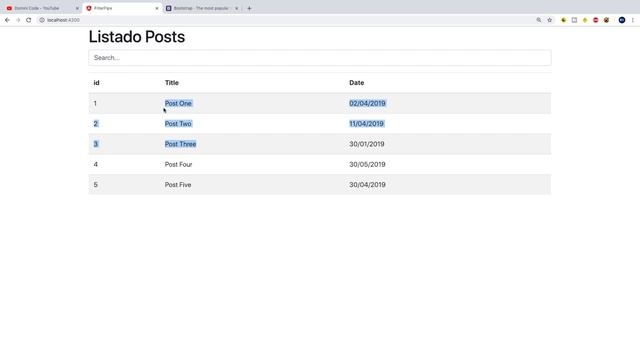Screen dimensions: 640x360
Task: Click the red stop-sign extension icon
Action: [x=596, y=20]
